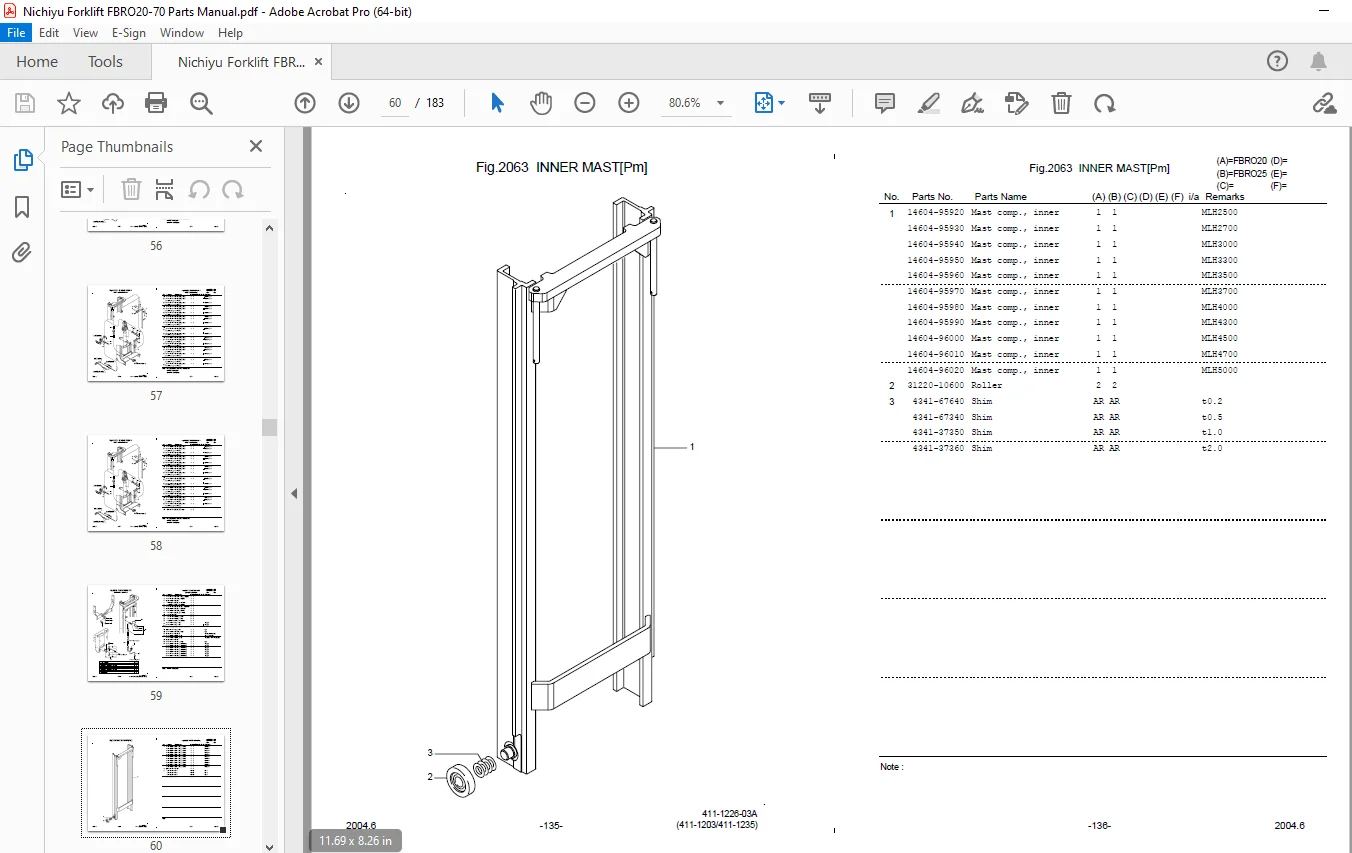Viewport: 1352px width, 853px height.
Task: Click the MLH2500 remark cell
Action: click(1219, 213)
